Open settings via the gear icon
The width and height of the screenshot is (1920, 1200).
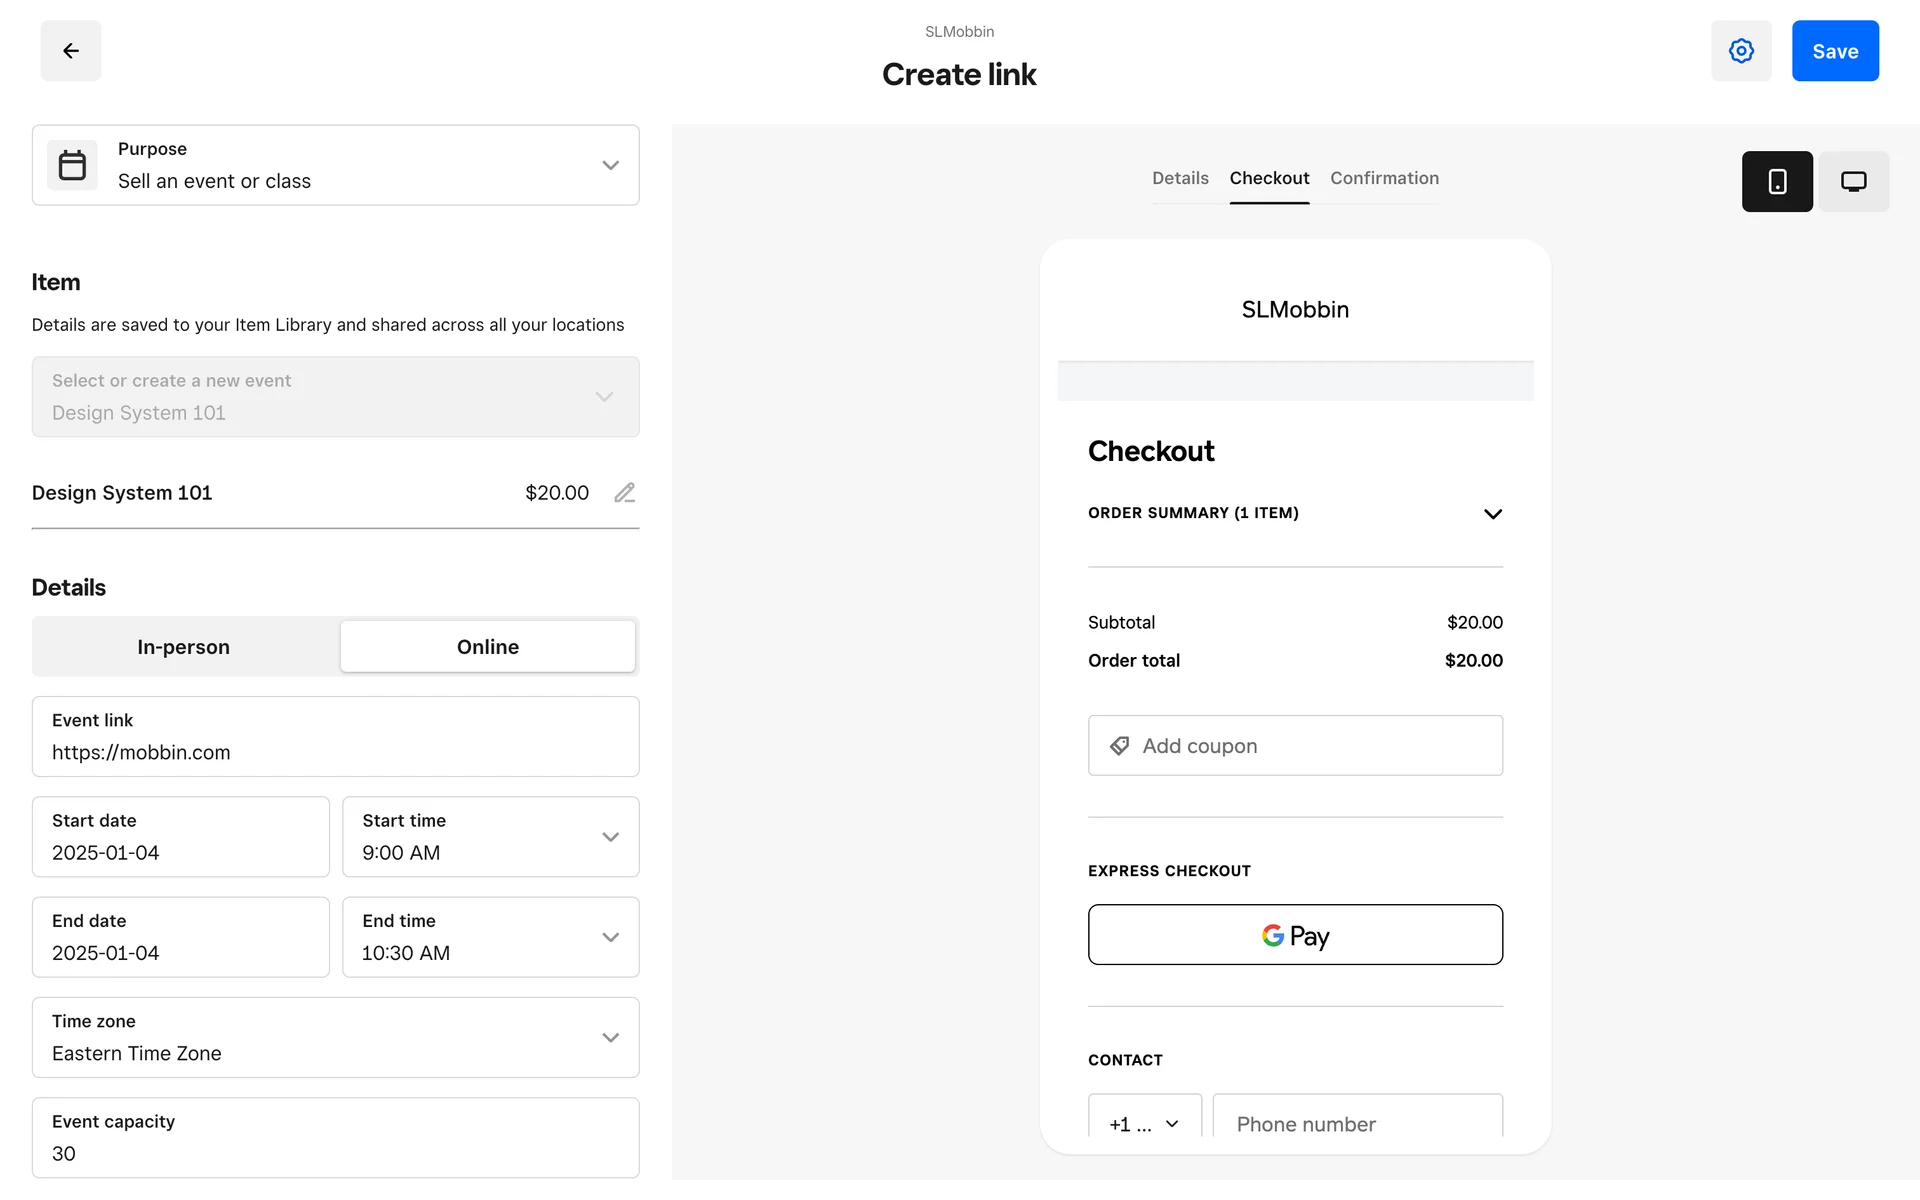1741,51
